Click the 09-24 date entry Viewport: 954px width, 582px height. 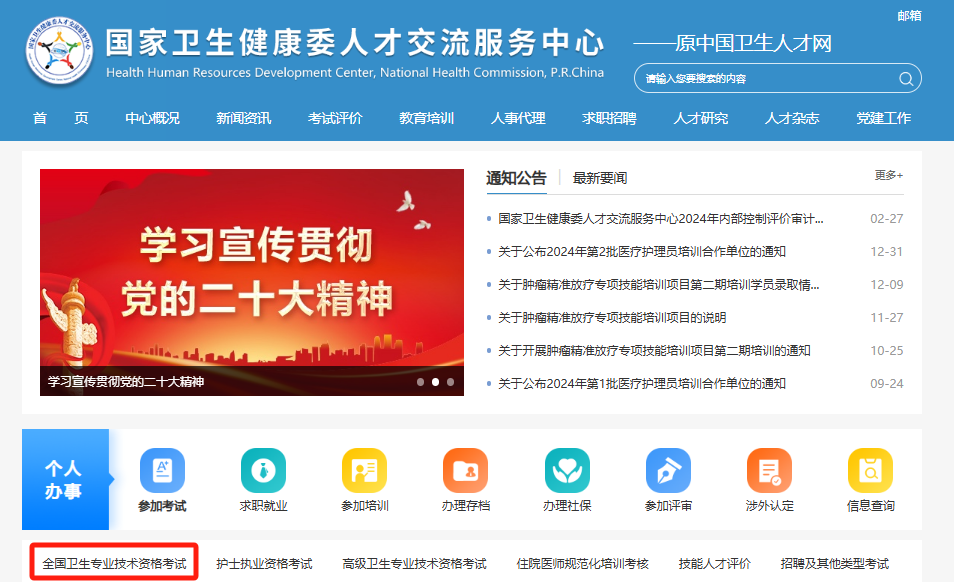(x=886, y=384)
